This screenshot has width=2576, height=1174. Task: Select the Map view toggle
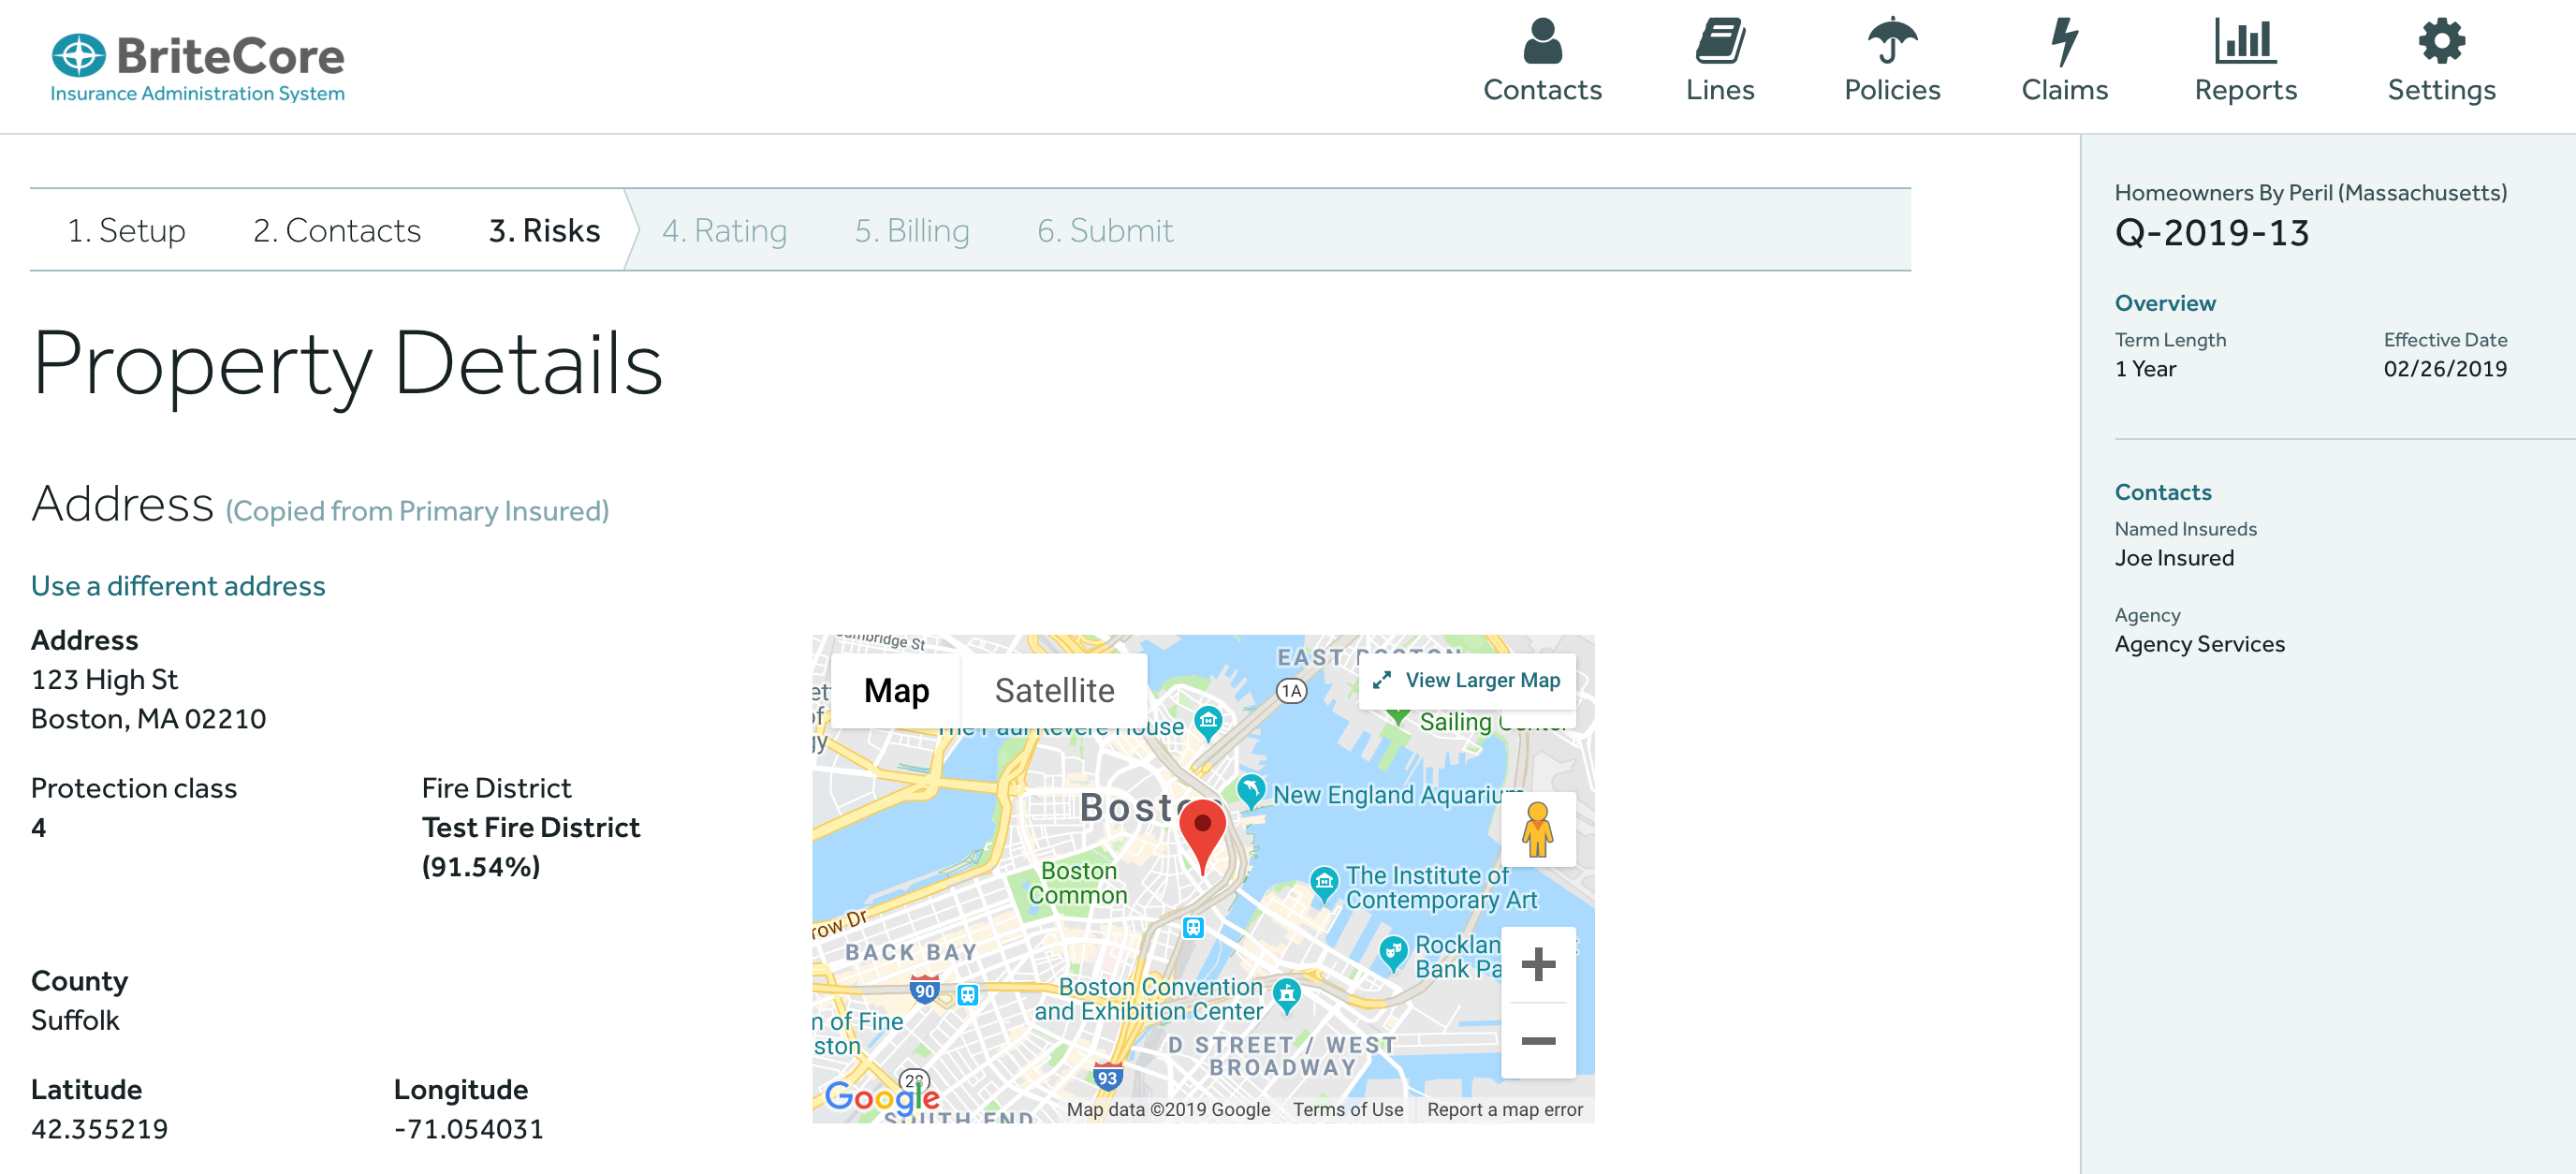(896, 690)
